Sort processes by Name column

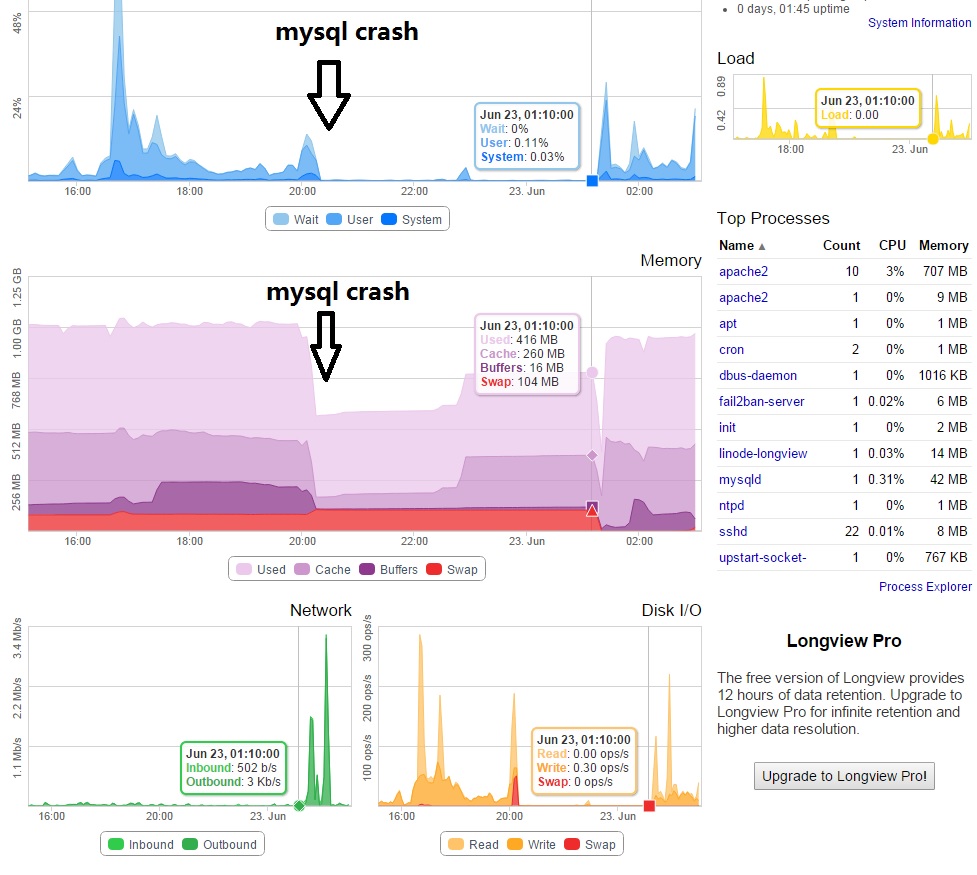click(736, 246)
